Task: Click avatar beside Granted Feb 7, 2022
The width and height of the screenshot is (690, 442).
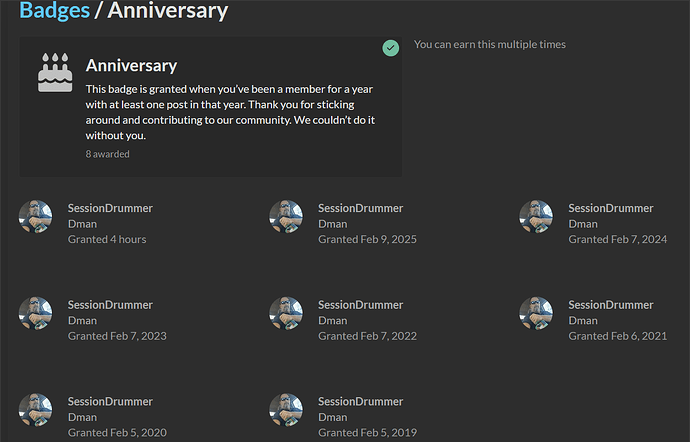Action: [x=286, y=313]
